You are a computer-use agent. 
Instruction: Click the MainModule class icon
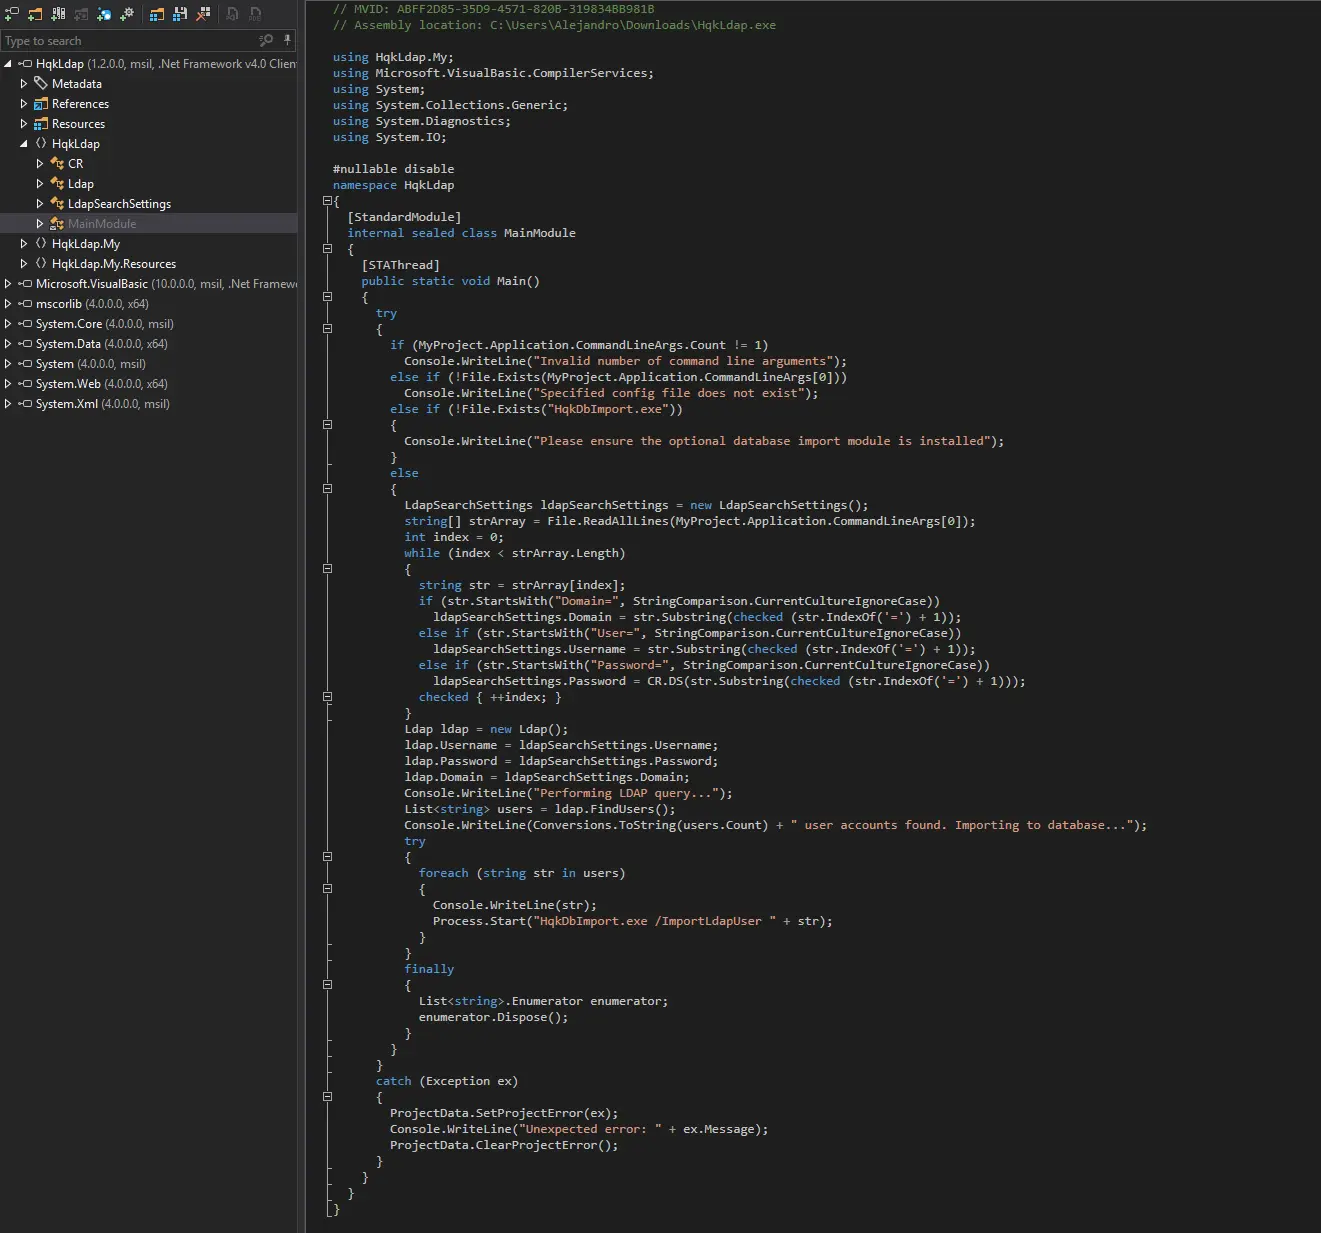click(x=57, y=223)
